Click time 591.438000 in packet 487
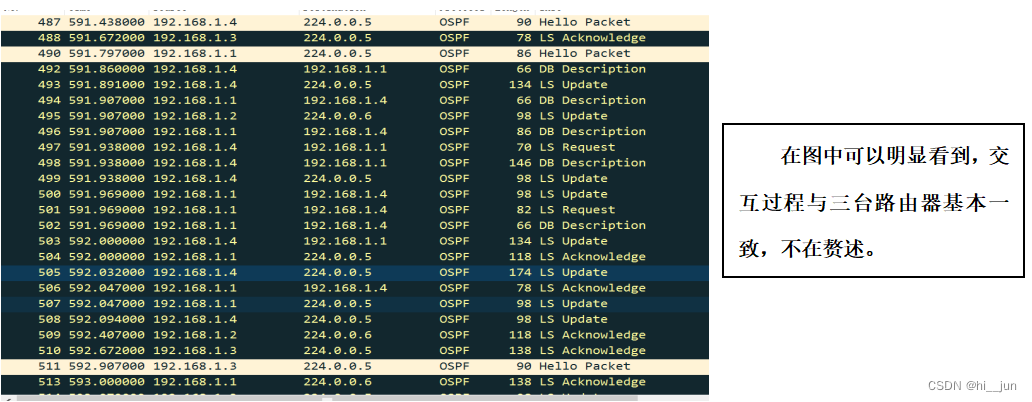This screenshot has width=1032, height=402. tap(107, 22)
